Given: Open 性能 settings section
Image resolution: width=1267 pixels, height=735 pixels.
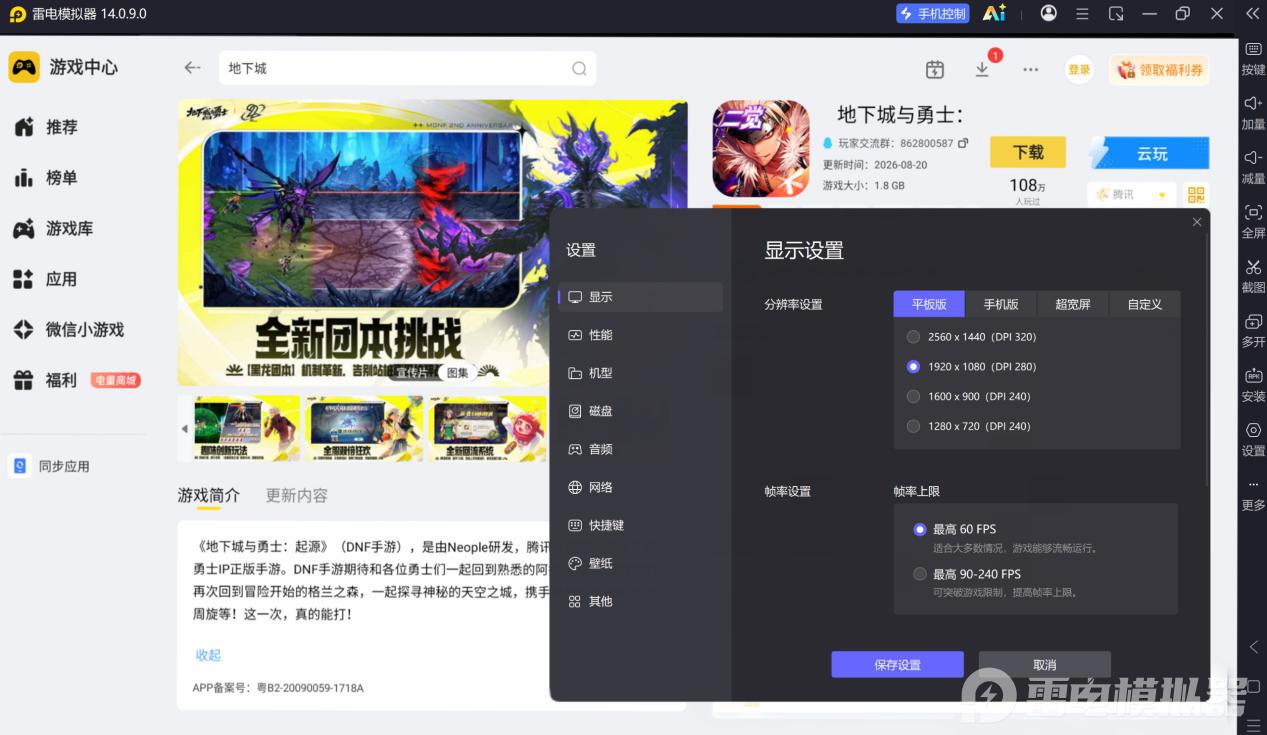Looking at the screenshot, I should (640, 335).
